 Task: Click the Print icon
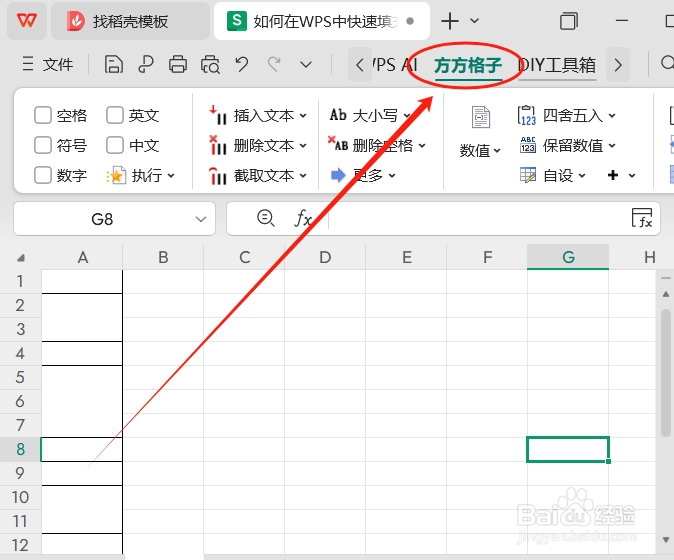[178, 64]
